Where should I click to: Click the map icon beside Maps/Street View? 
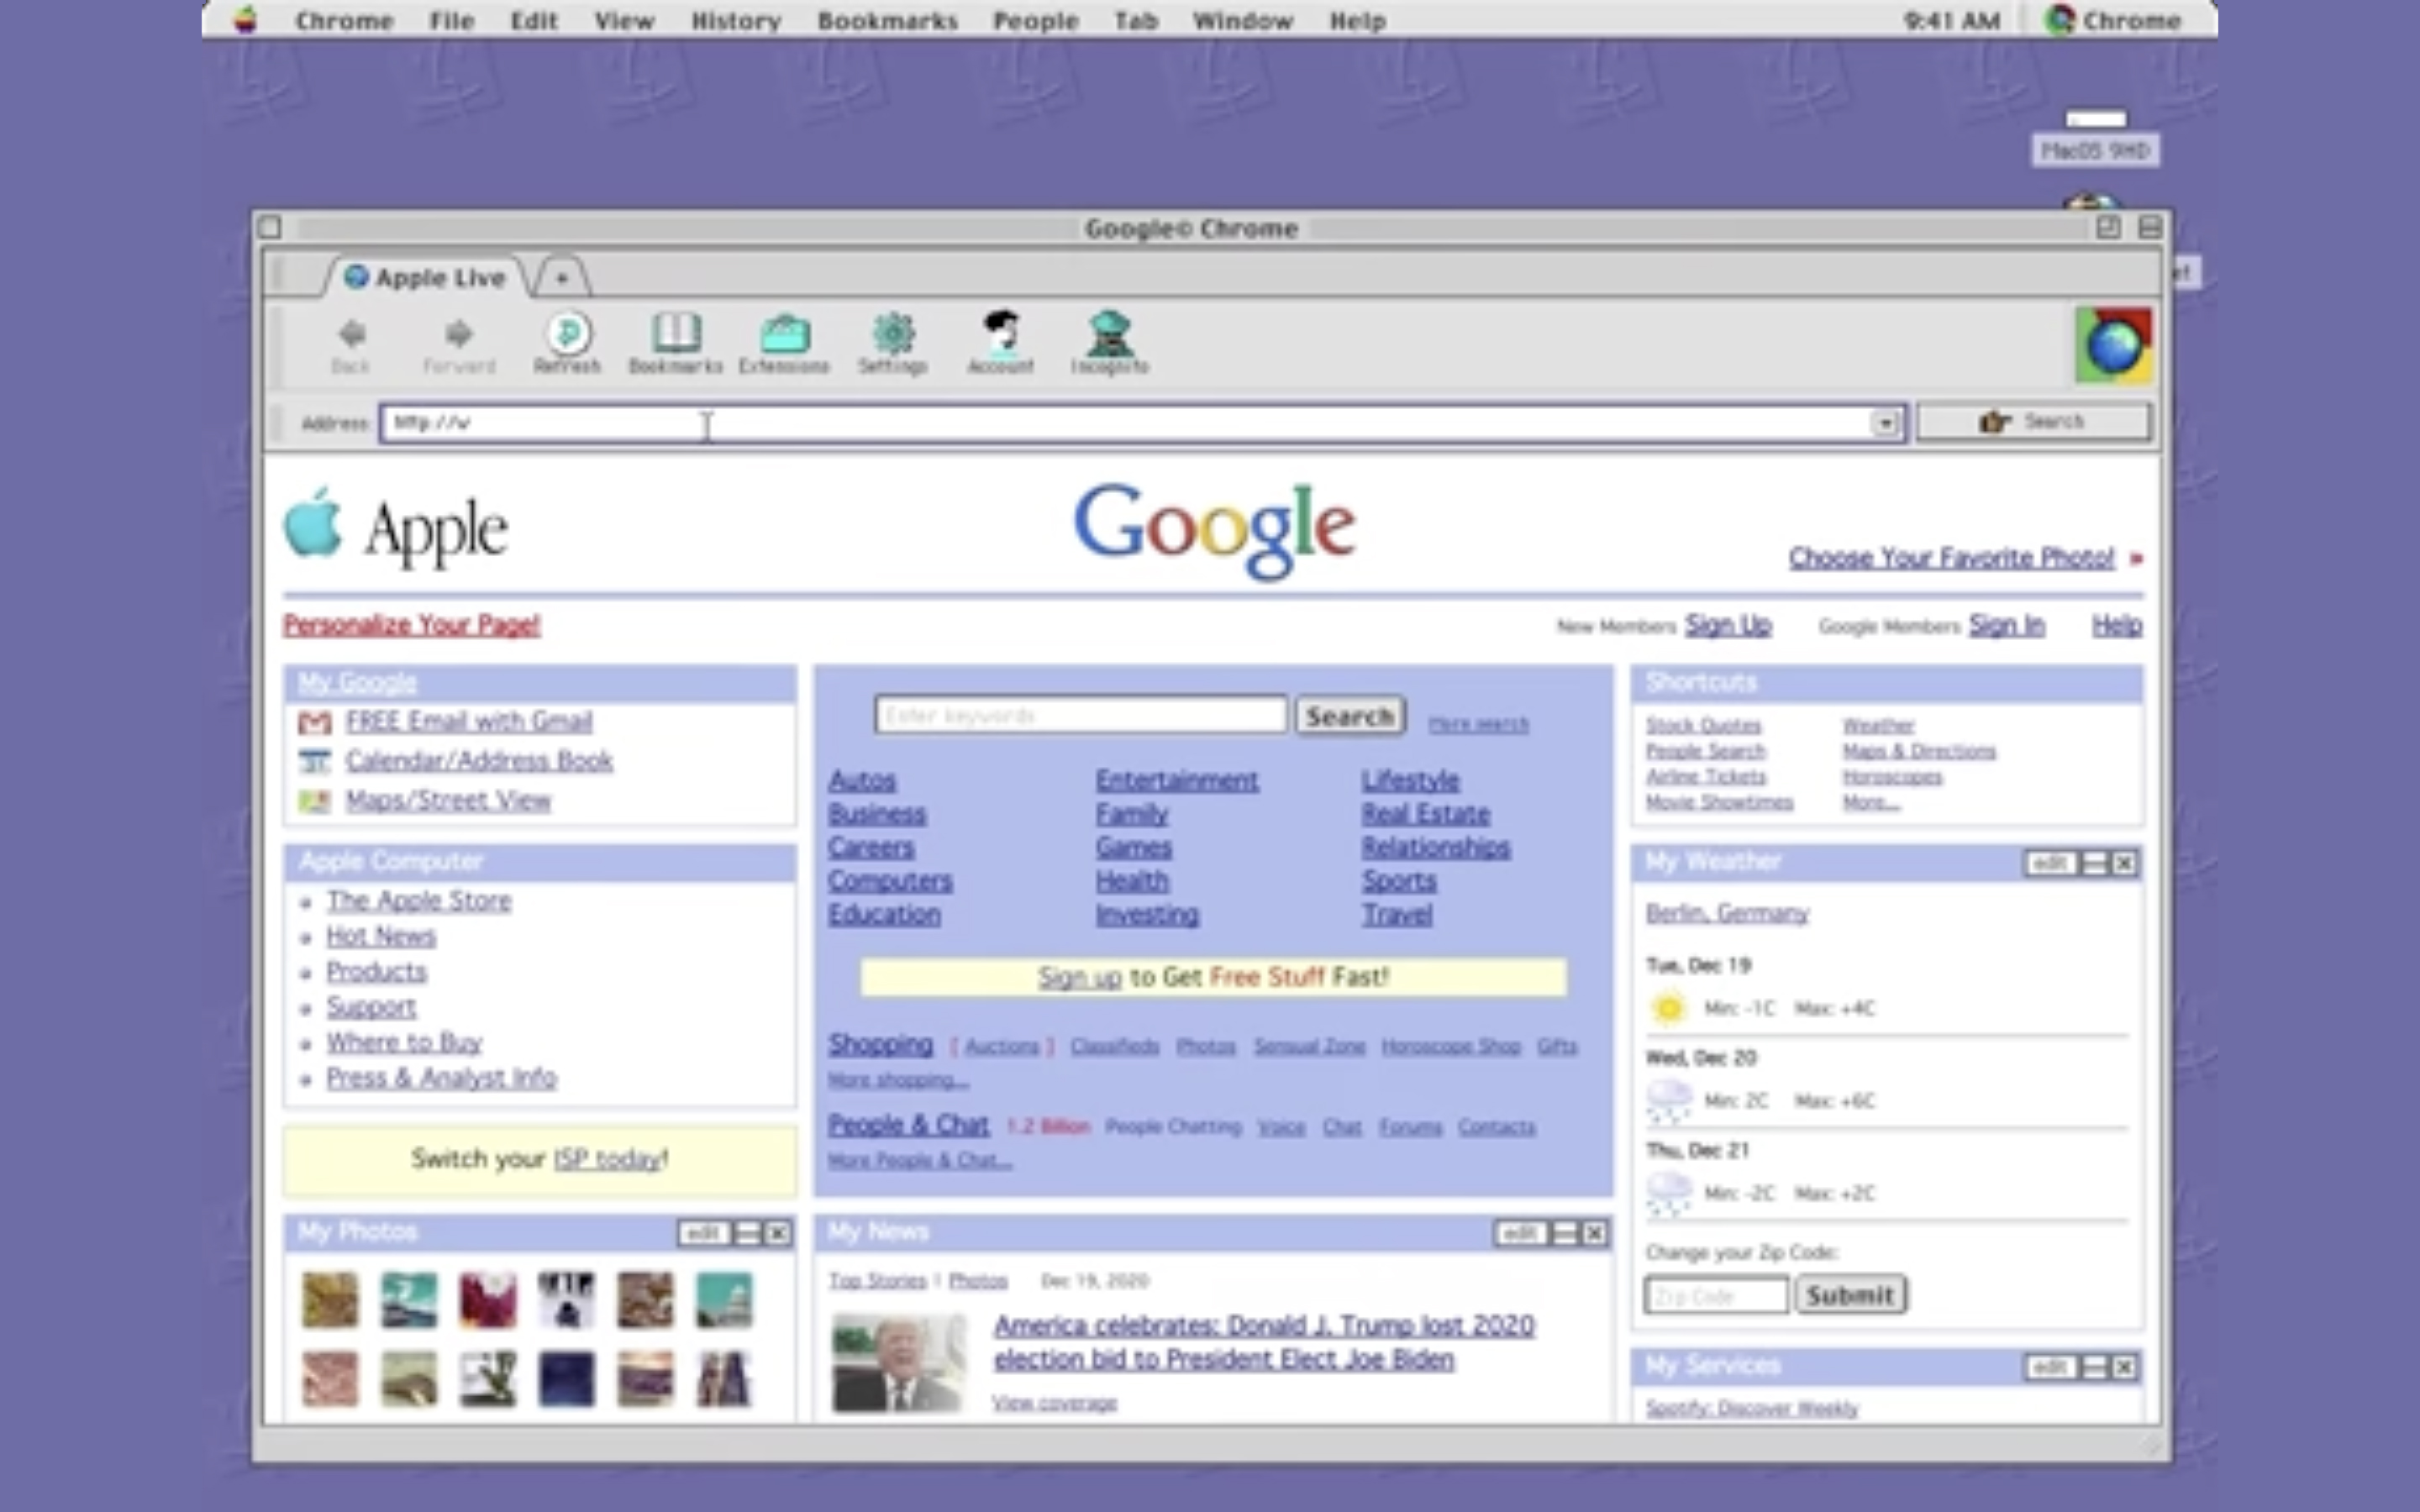315,801
